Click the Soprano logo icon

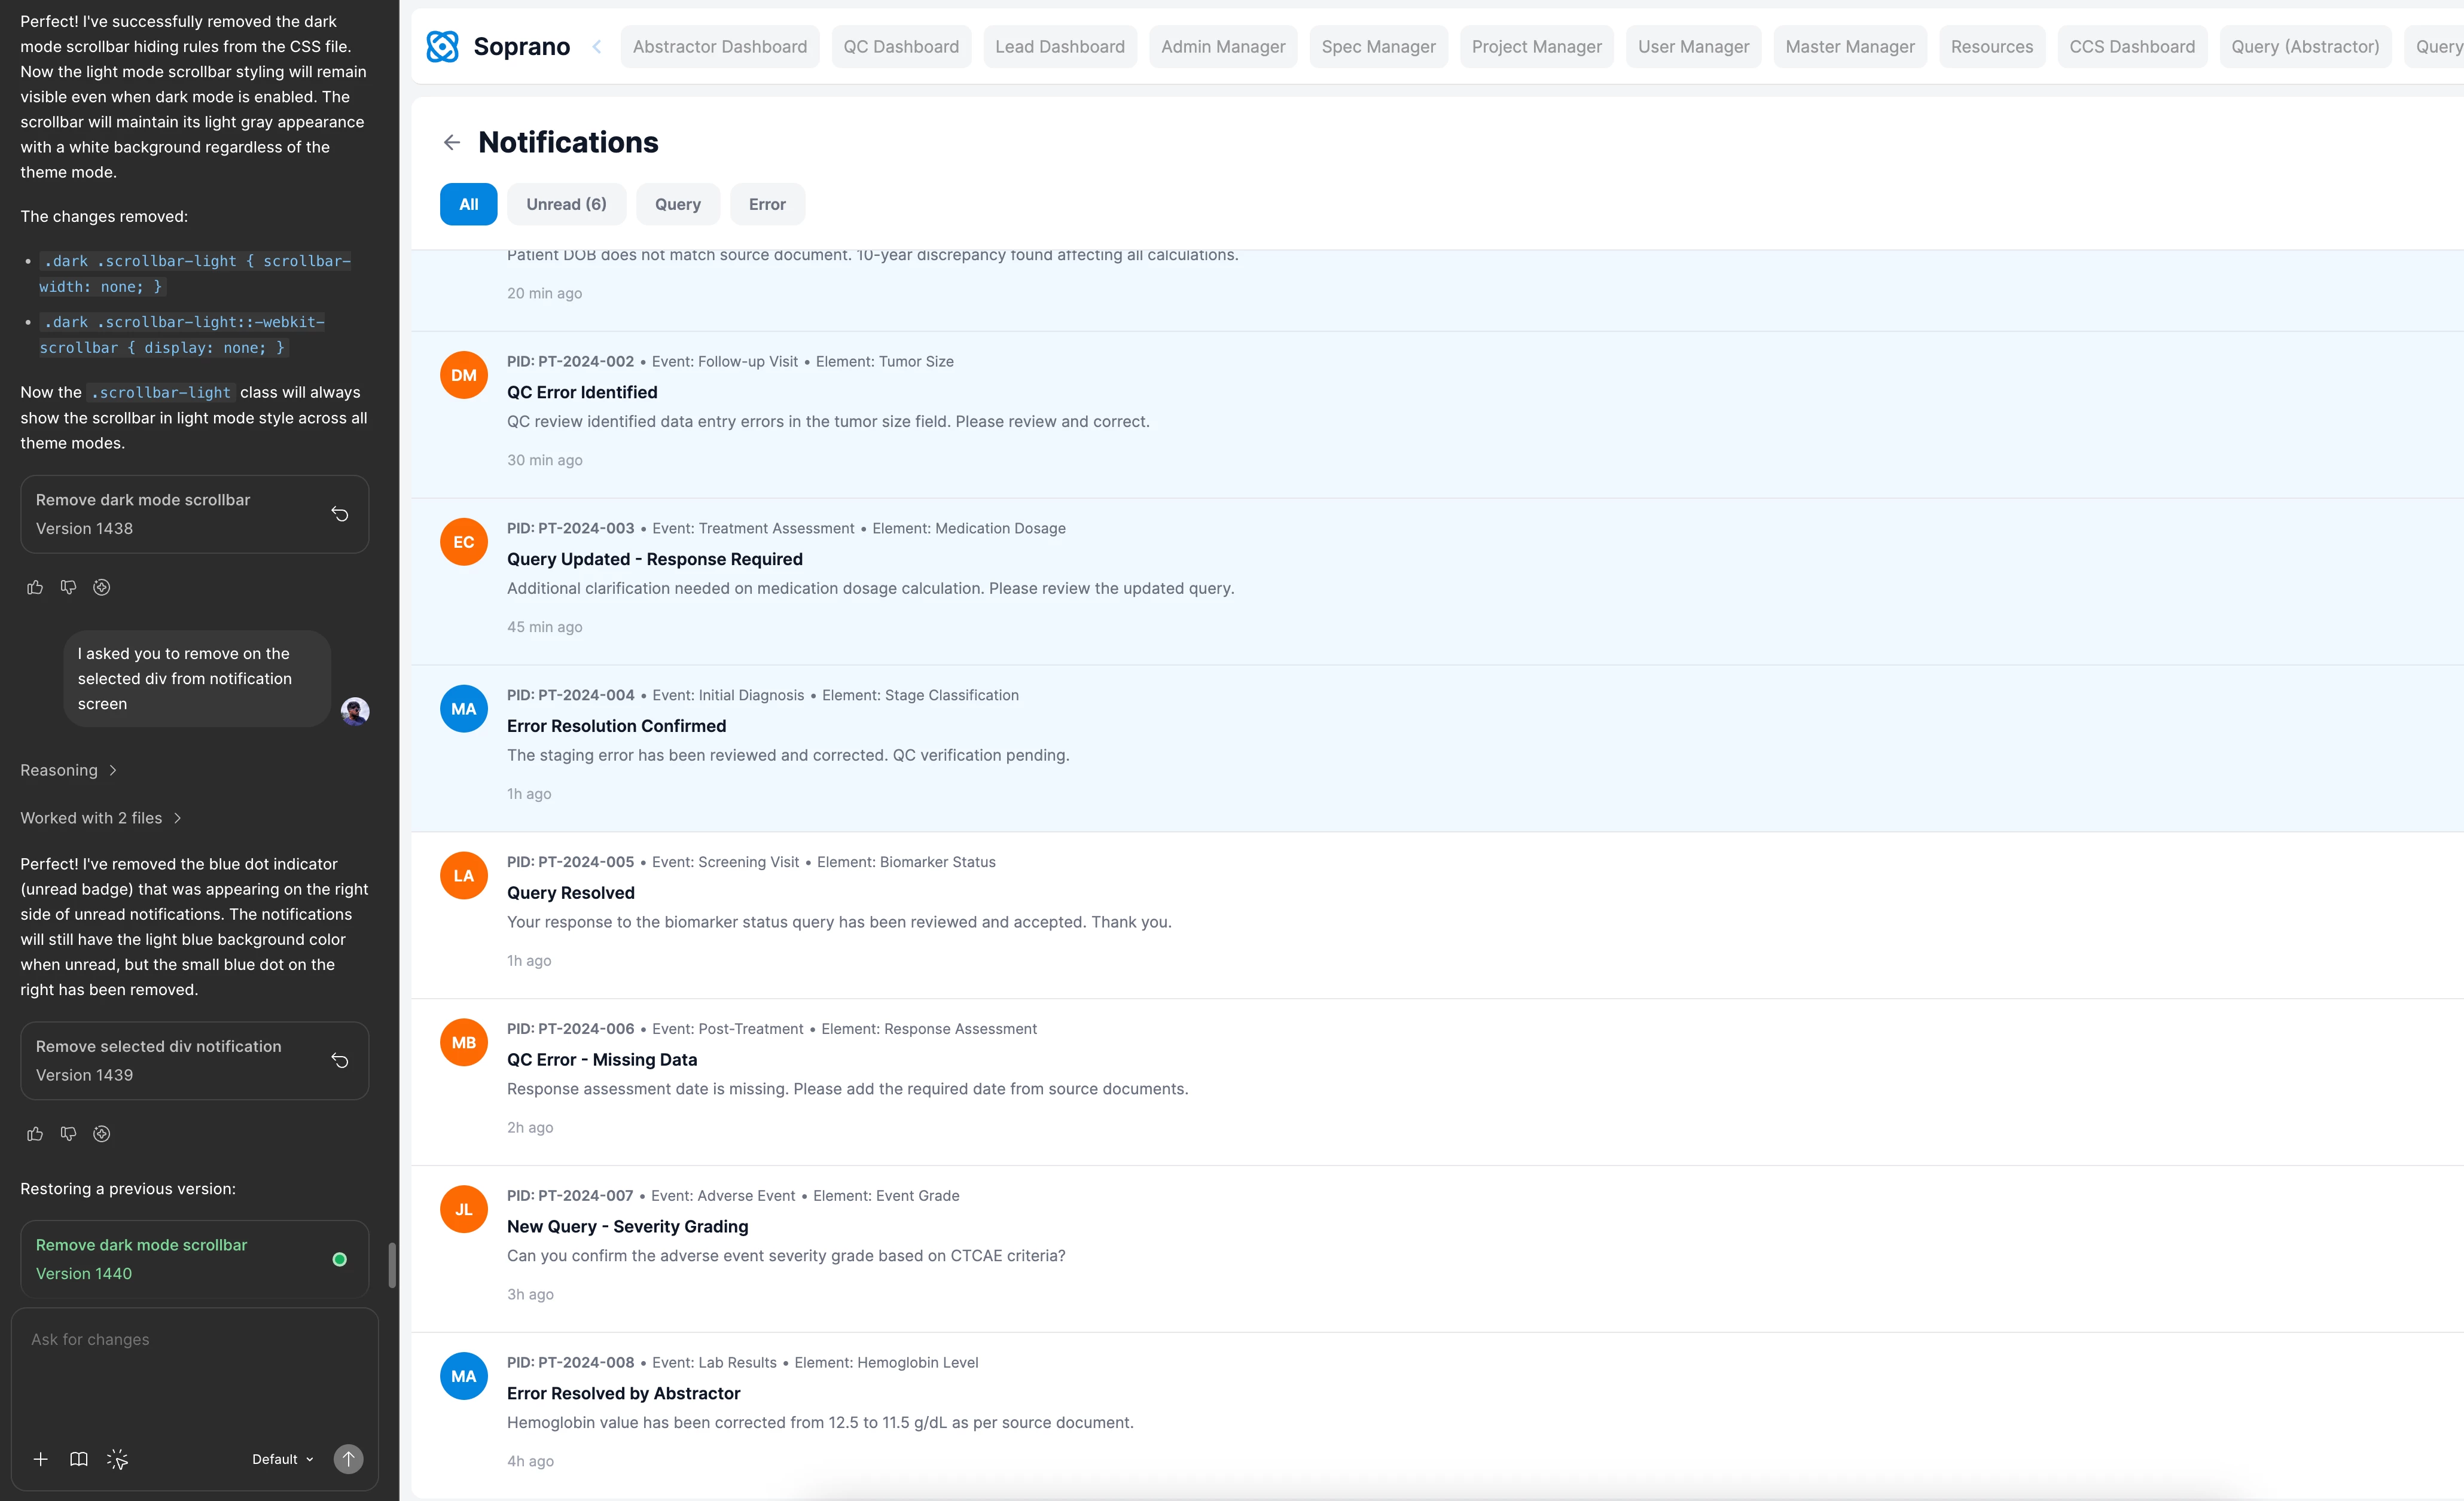click(442, 46)
